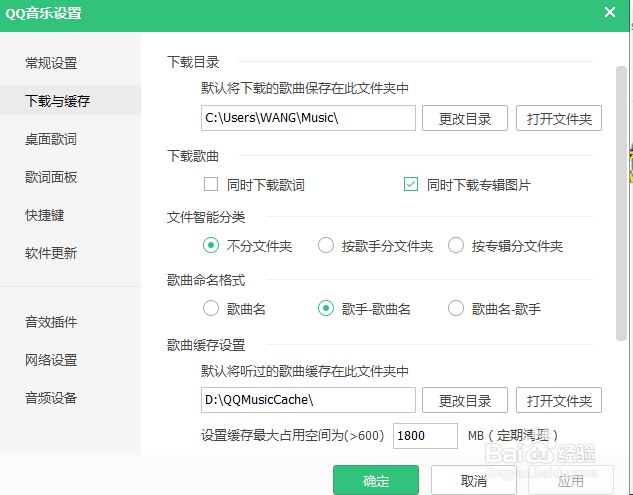Select 按专辑分文件夹 radio option

[x=456, y=245]
